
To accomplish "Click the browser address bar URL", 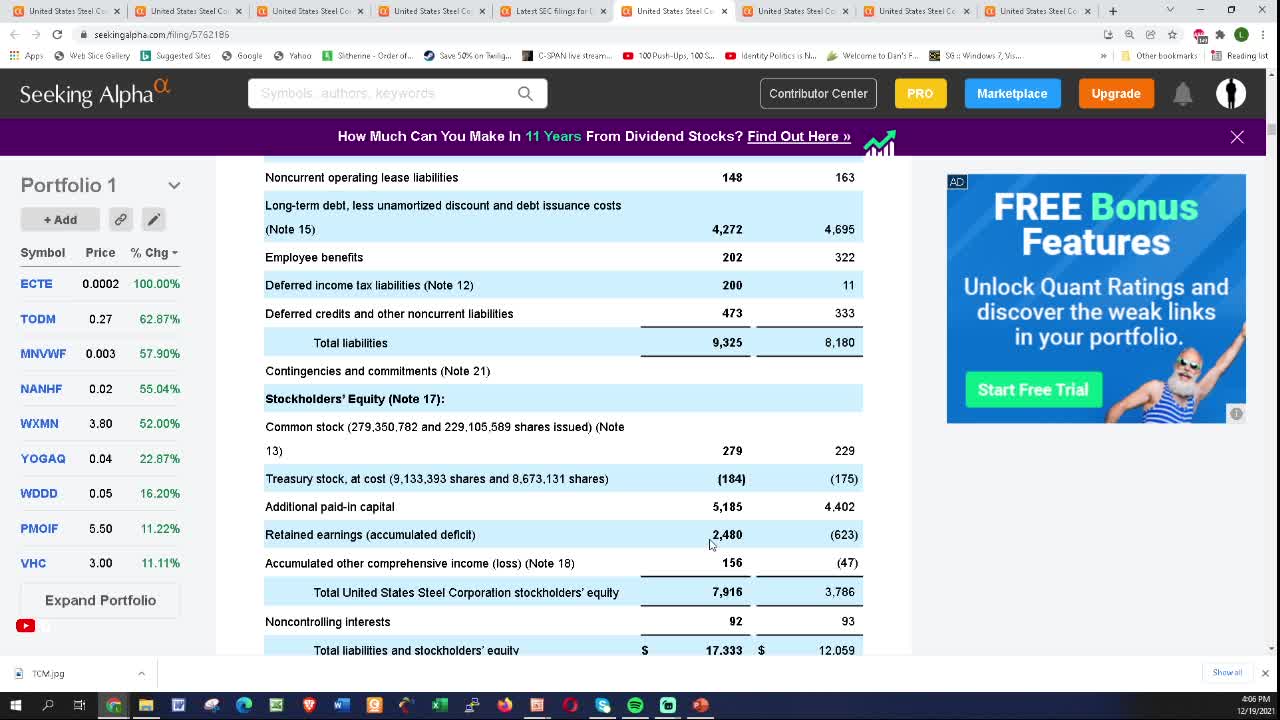I will [162, 34].
